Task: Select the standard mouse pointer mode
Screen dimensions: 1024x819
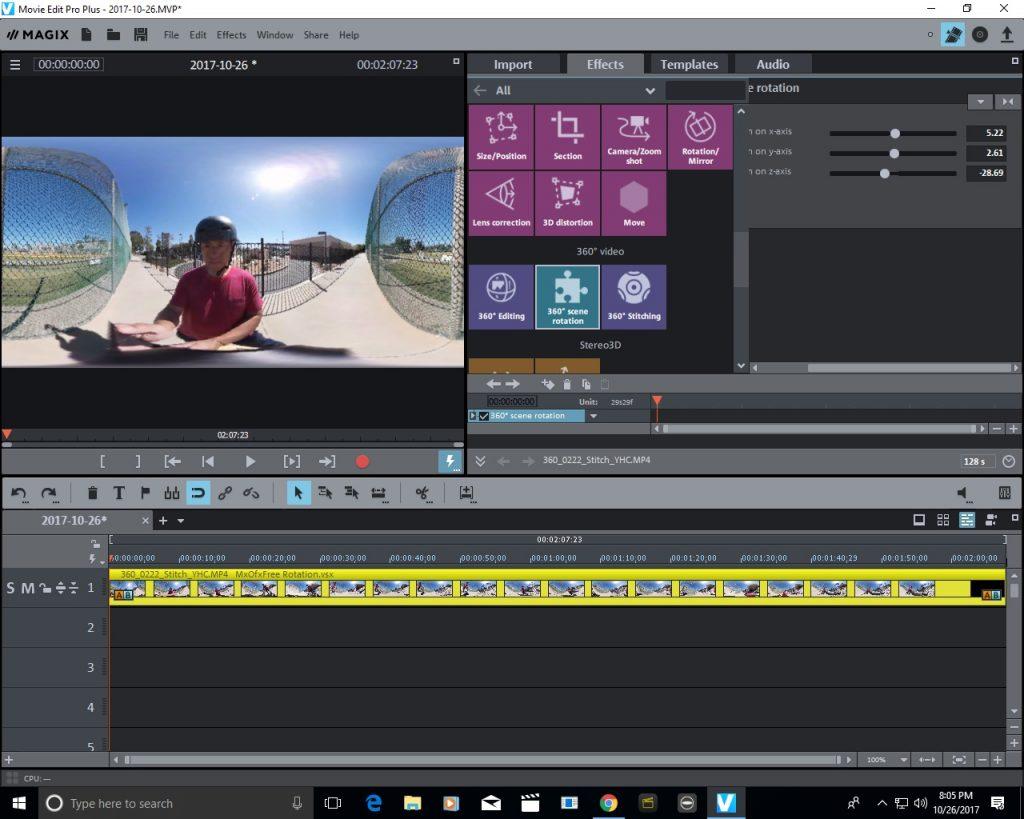Action: 298,492
